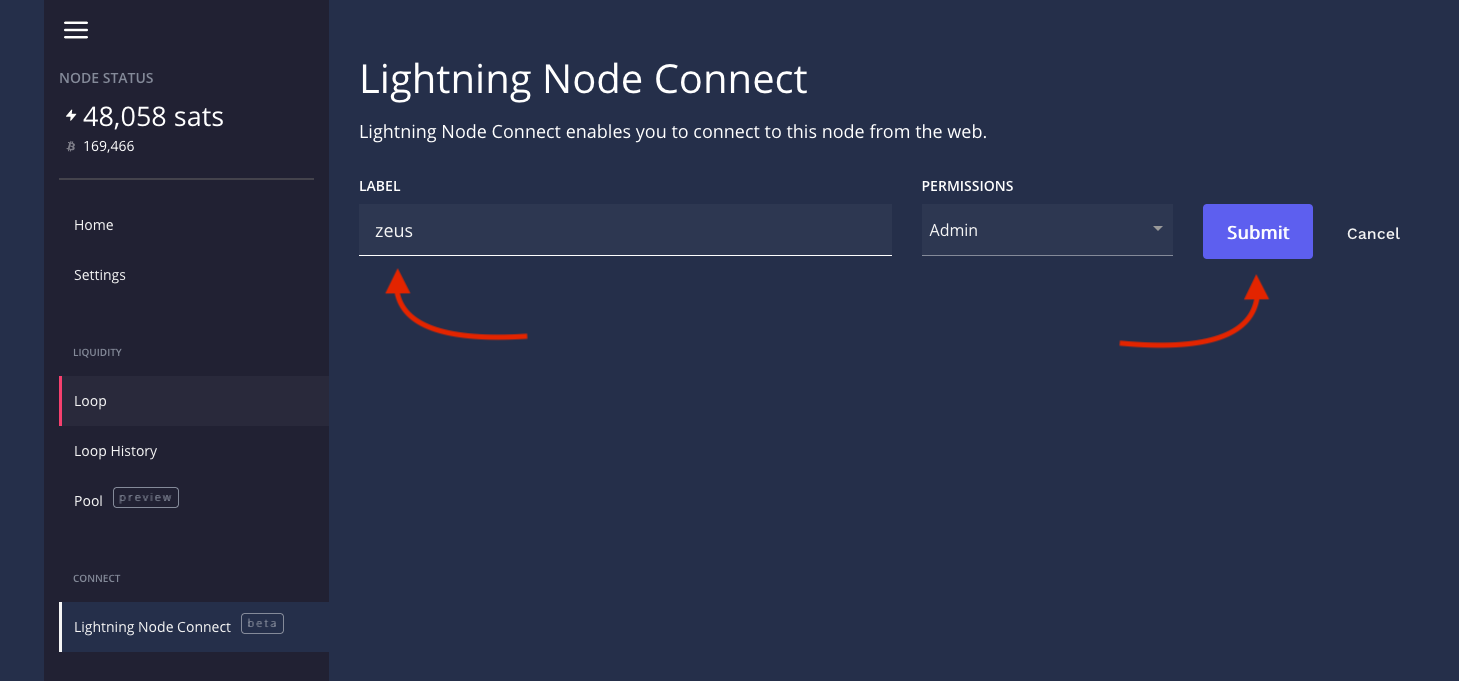The width and height of the screenshot is (1459, 681).
Task: Focus the Label input containing zeus
Action: pos(625,231)
